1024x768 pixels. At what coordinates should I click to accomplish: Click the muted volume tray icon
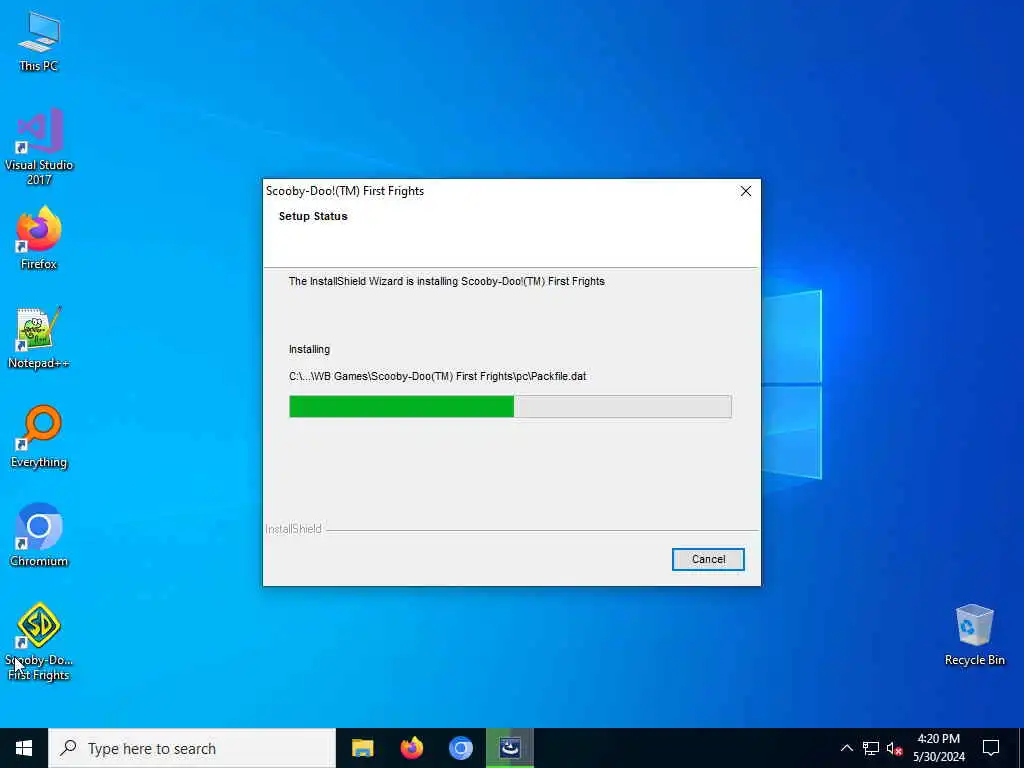[x=894, y=748]
